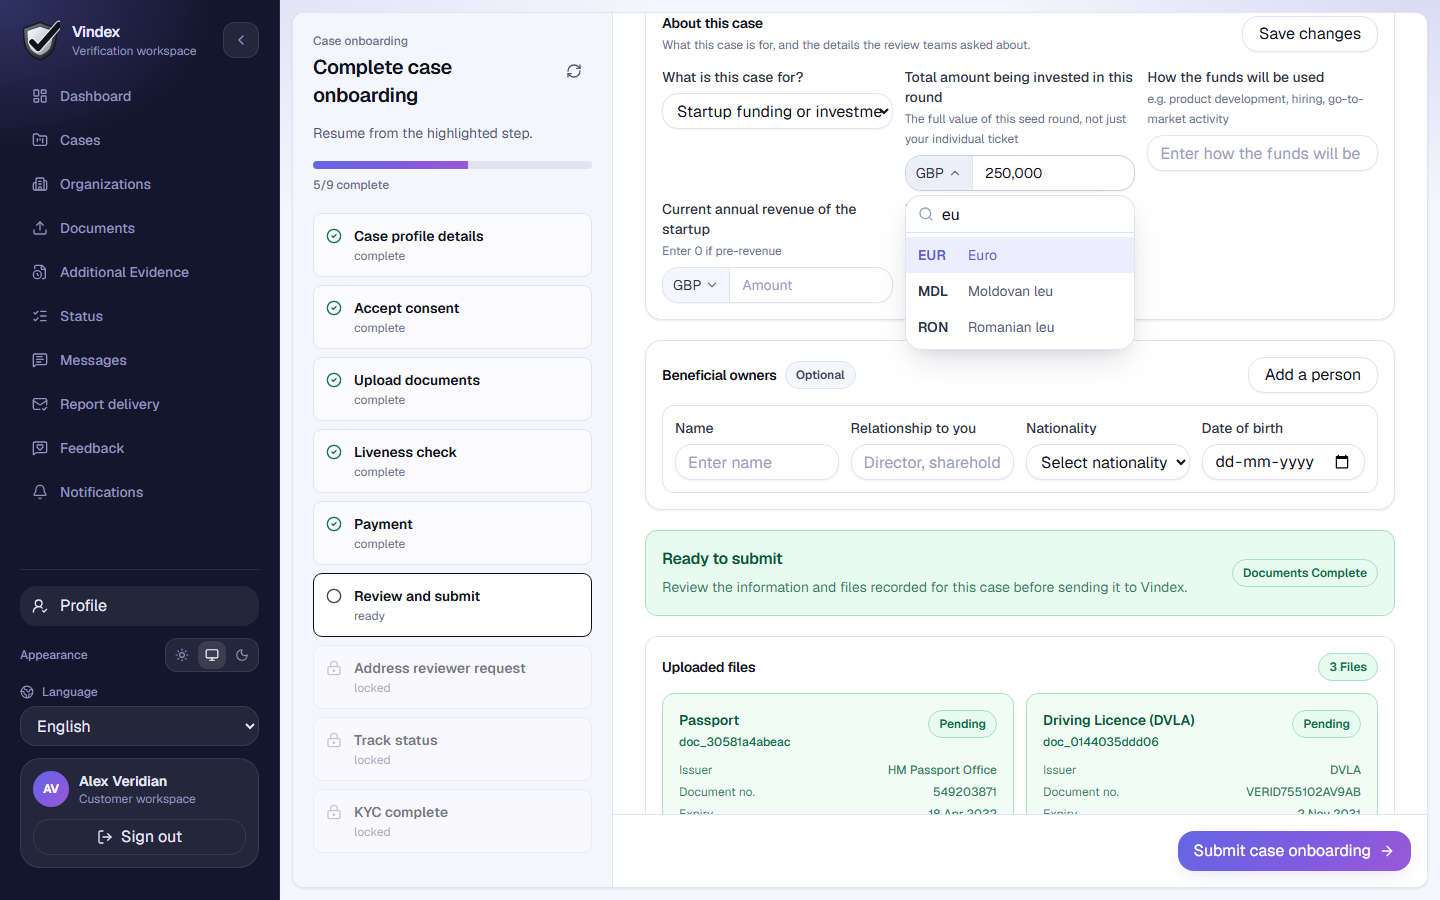This screenshot has height=900, width=1440.
Task: Change the English language dropdown
Action: click(139, 726)
